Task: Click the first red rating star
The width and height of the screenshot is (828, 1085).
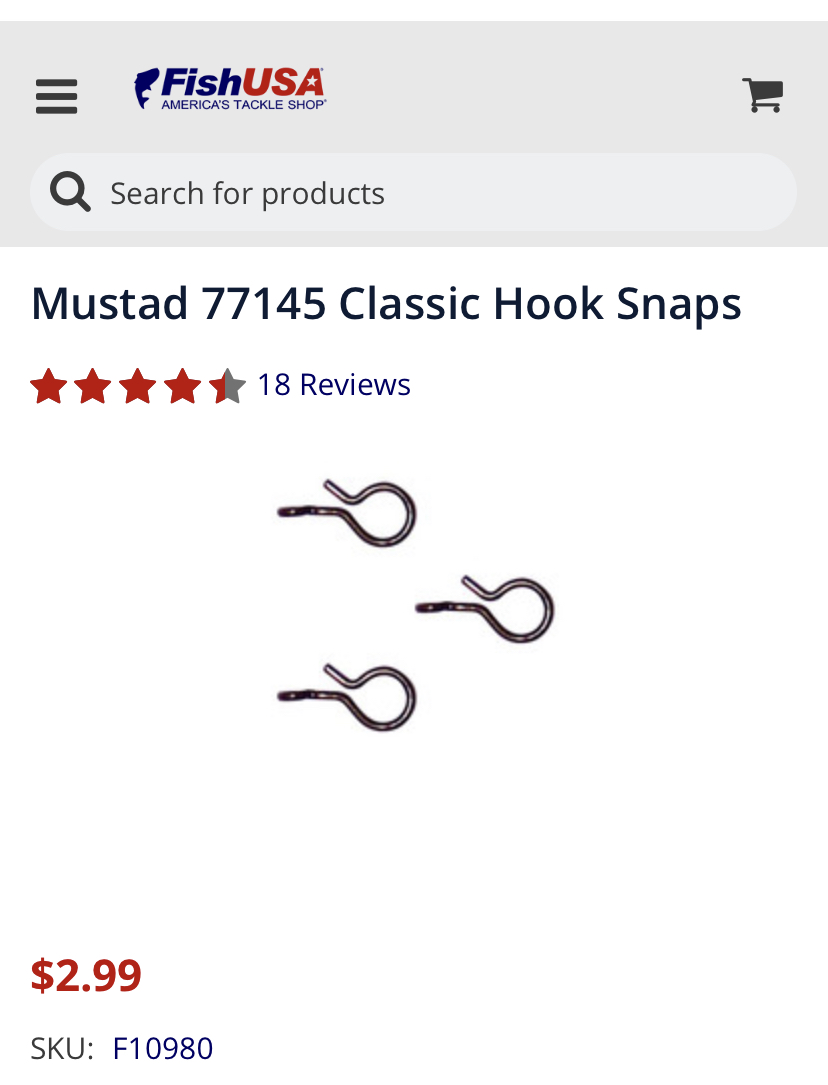Action: tap(49, 386)
